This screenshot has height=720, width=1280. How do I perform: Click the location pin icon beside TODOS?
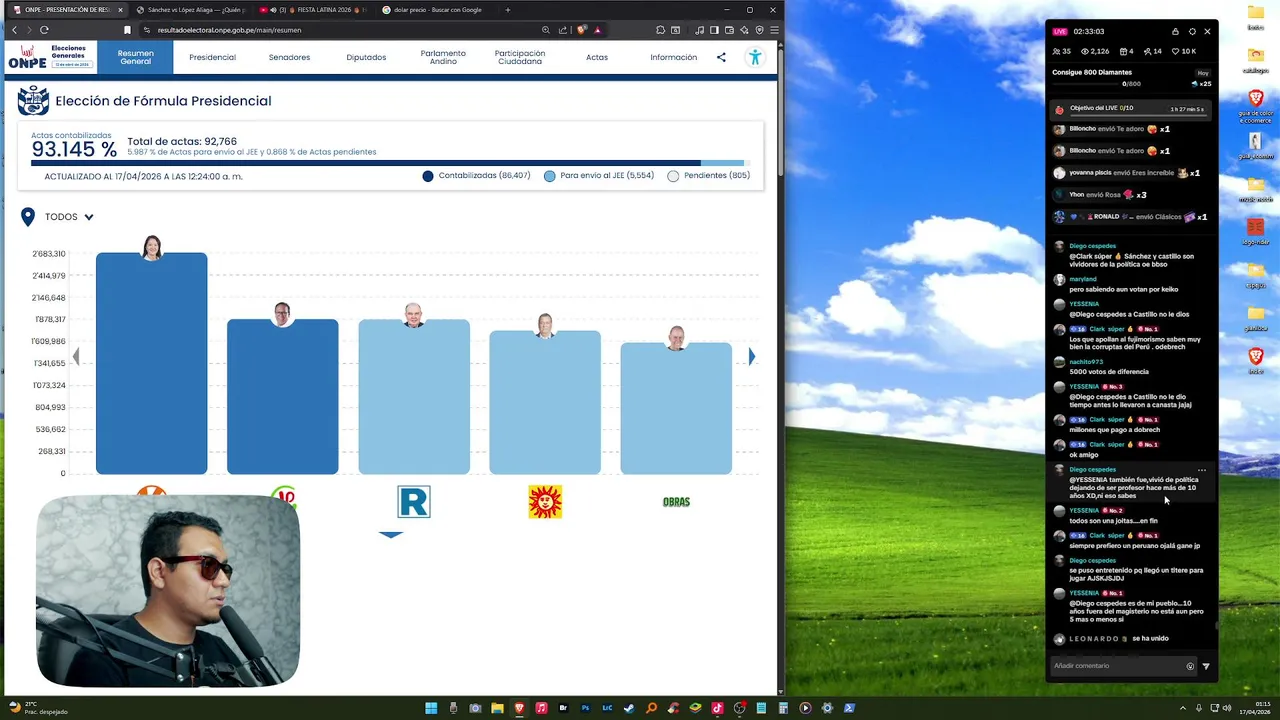pos(28,216)
